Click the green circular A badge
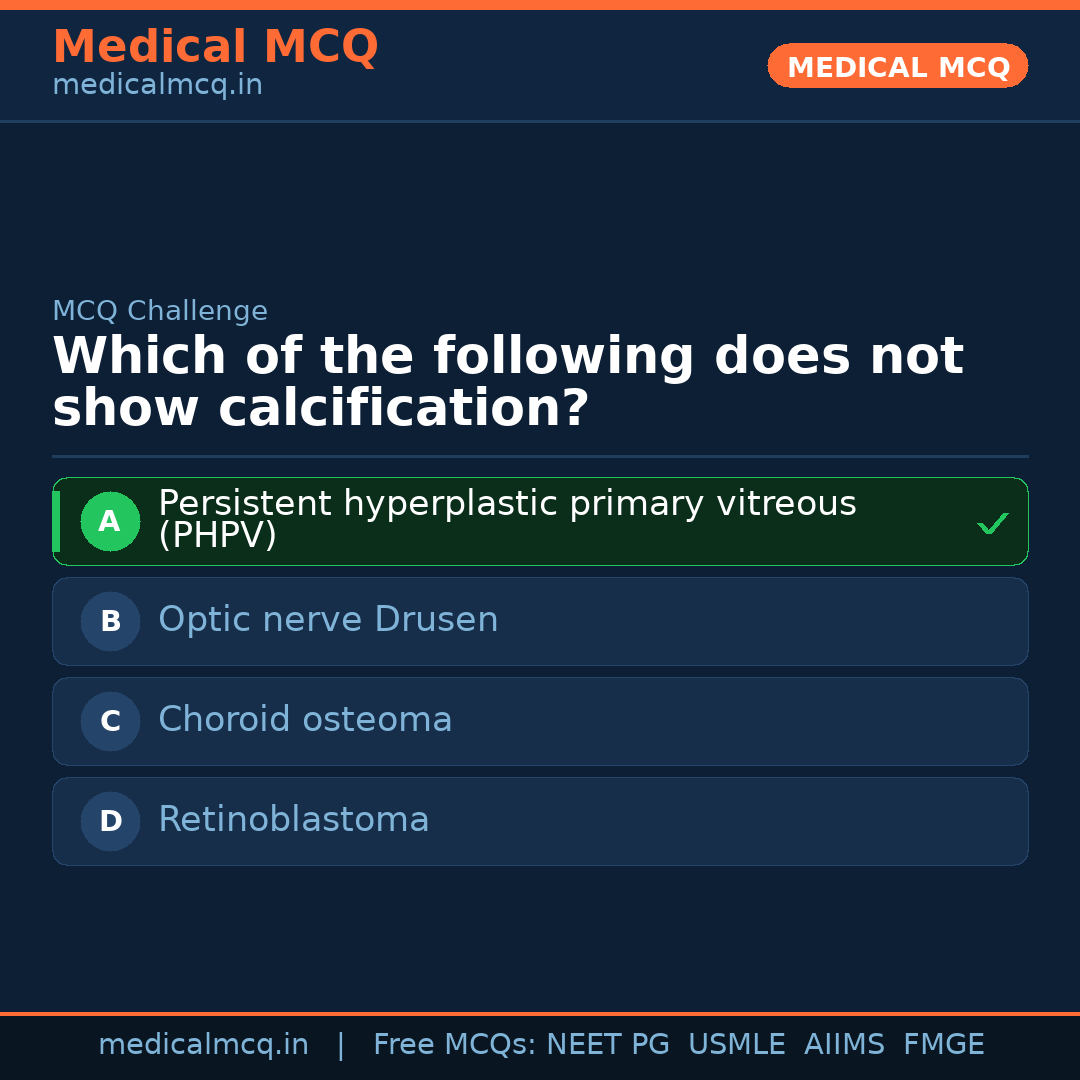Image resolution: width=1080 pixels, height=1080 pixels. coord(110,521)
